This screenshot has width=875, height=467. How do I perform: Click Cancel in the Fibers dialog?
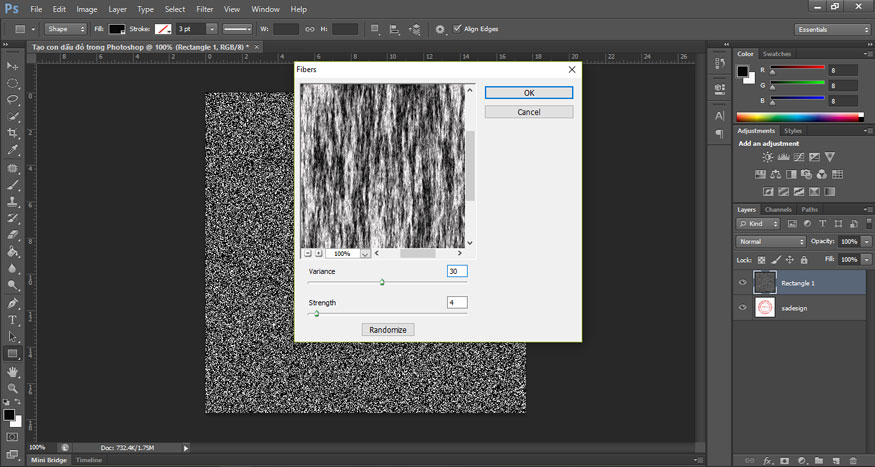[529, 112]
